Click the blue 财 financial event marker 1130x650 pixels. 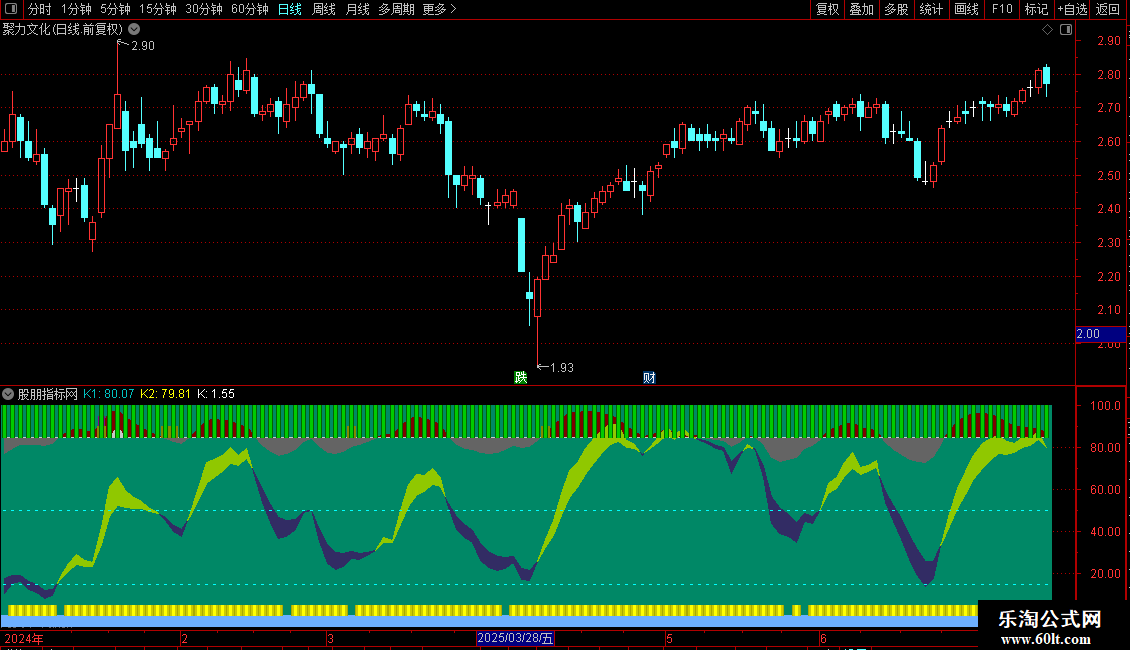click(649, 378)
